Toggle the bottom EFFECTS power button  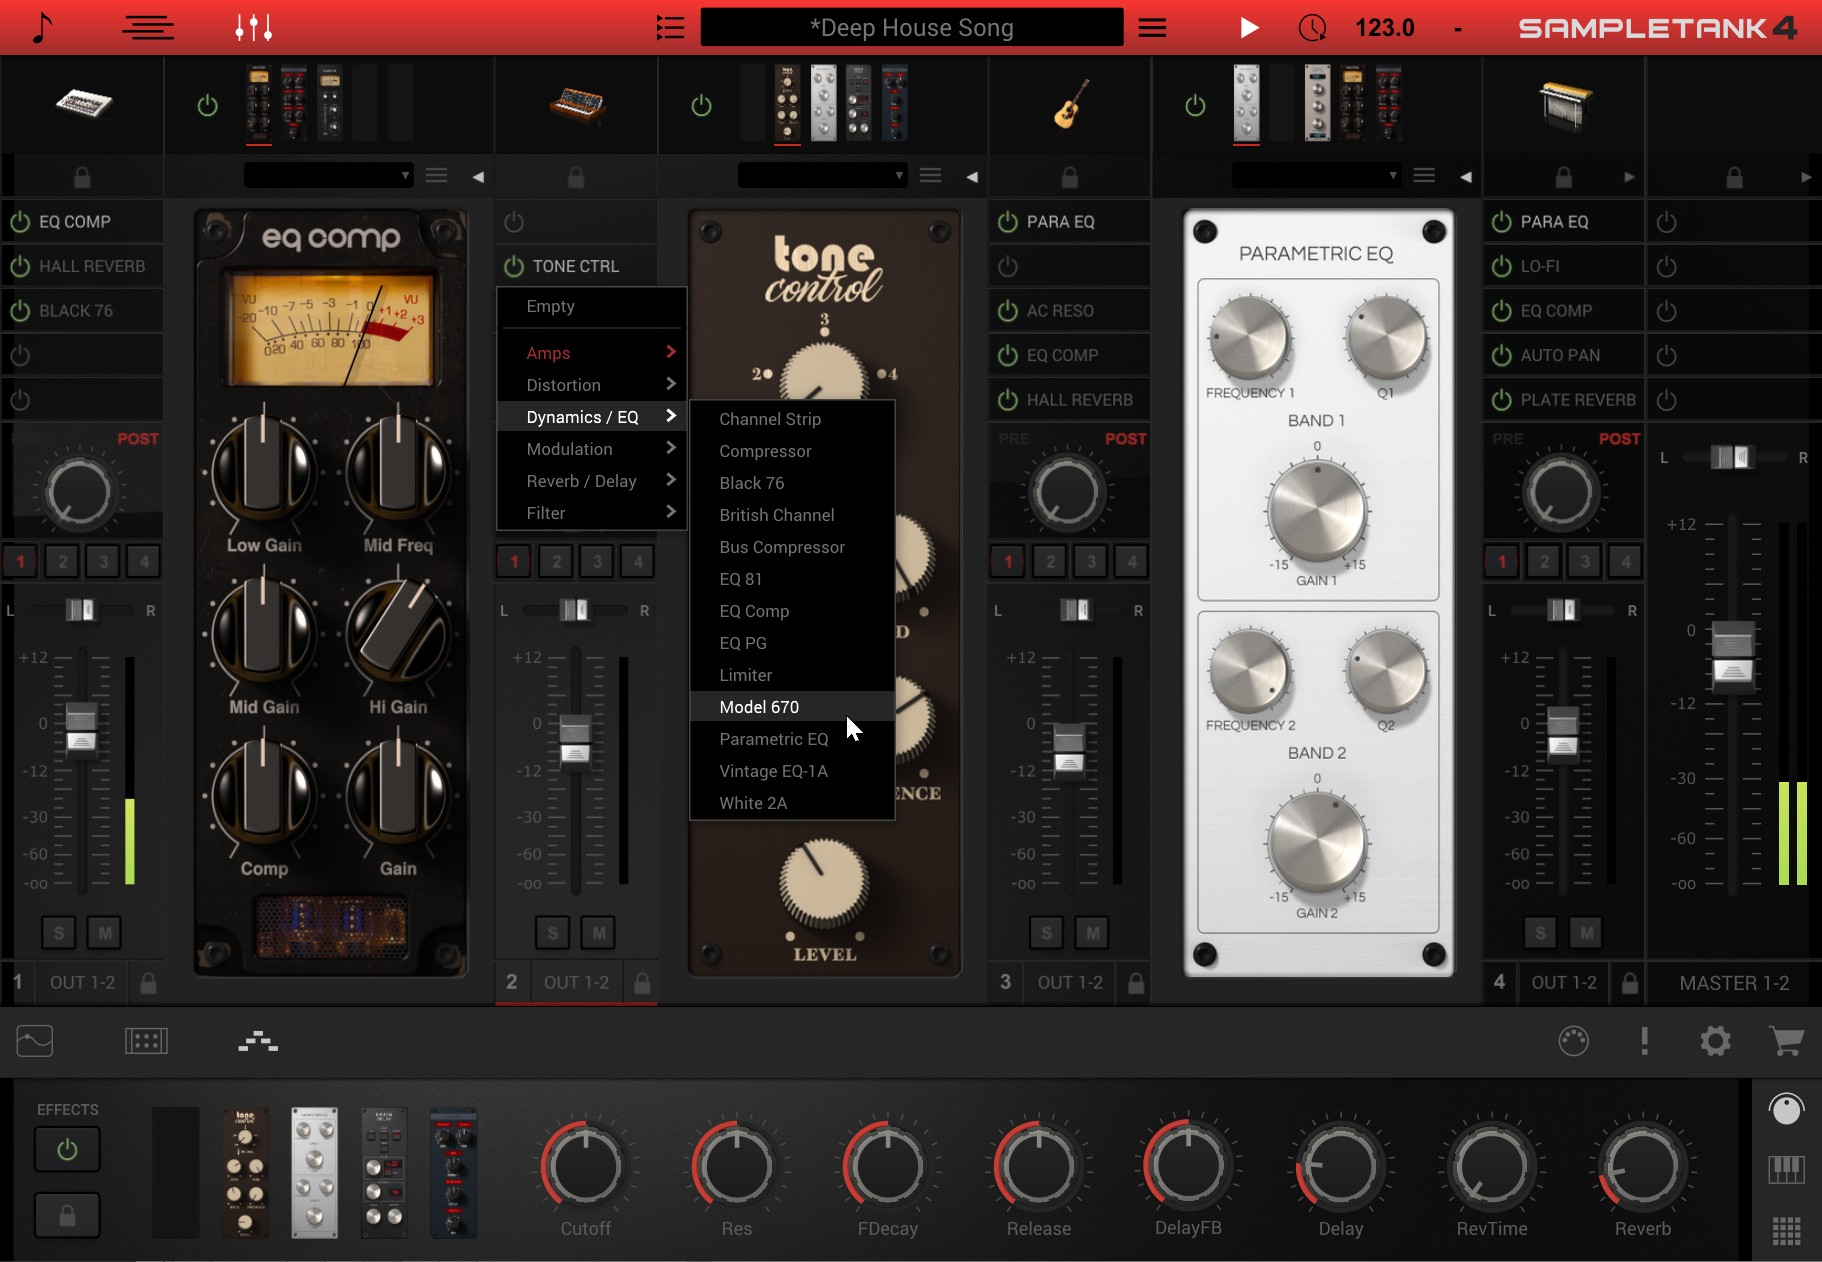[x=67, y=1150]
